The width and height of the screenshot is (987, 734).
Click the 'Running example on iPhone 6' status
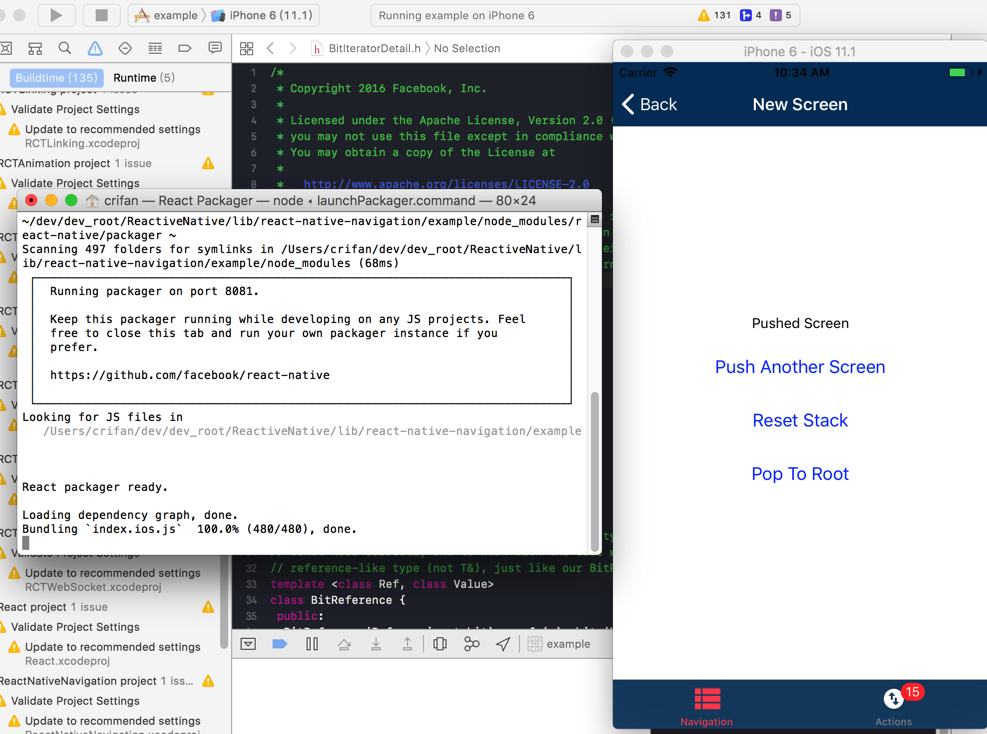tap(456, 16)
